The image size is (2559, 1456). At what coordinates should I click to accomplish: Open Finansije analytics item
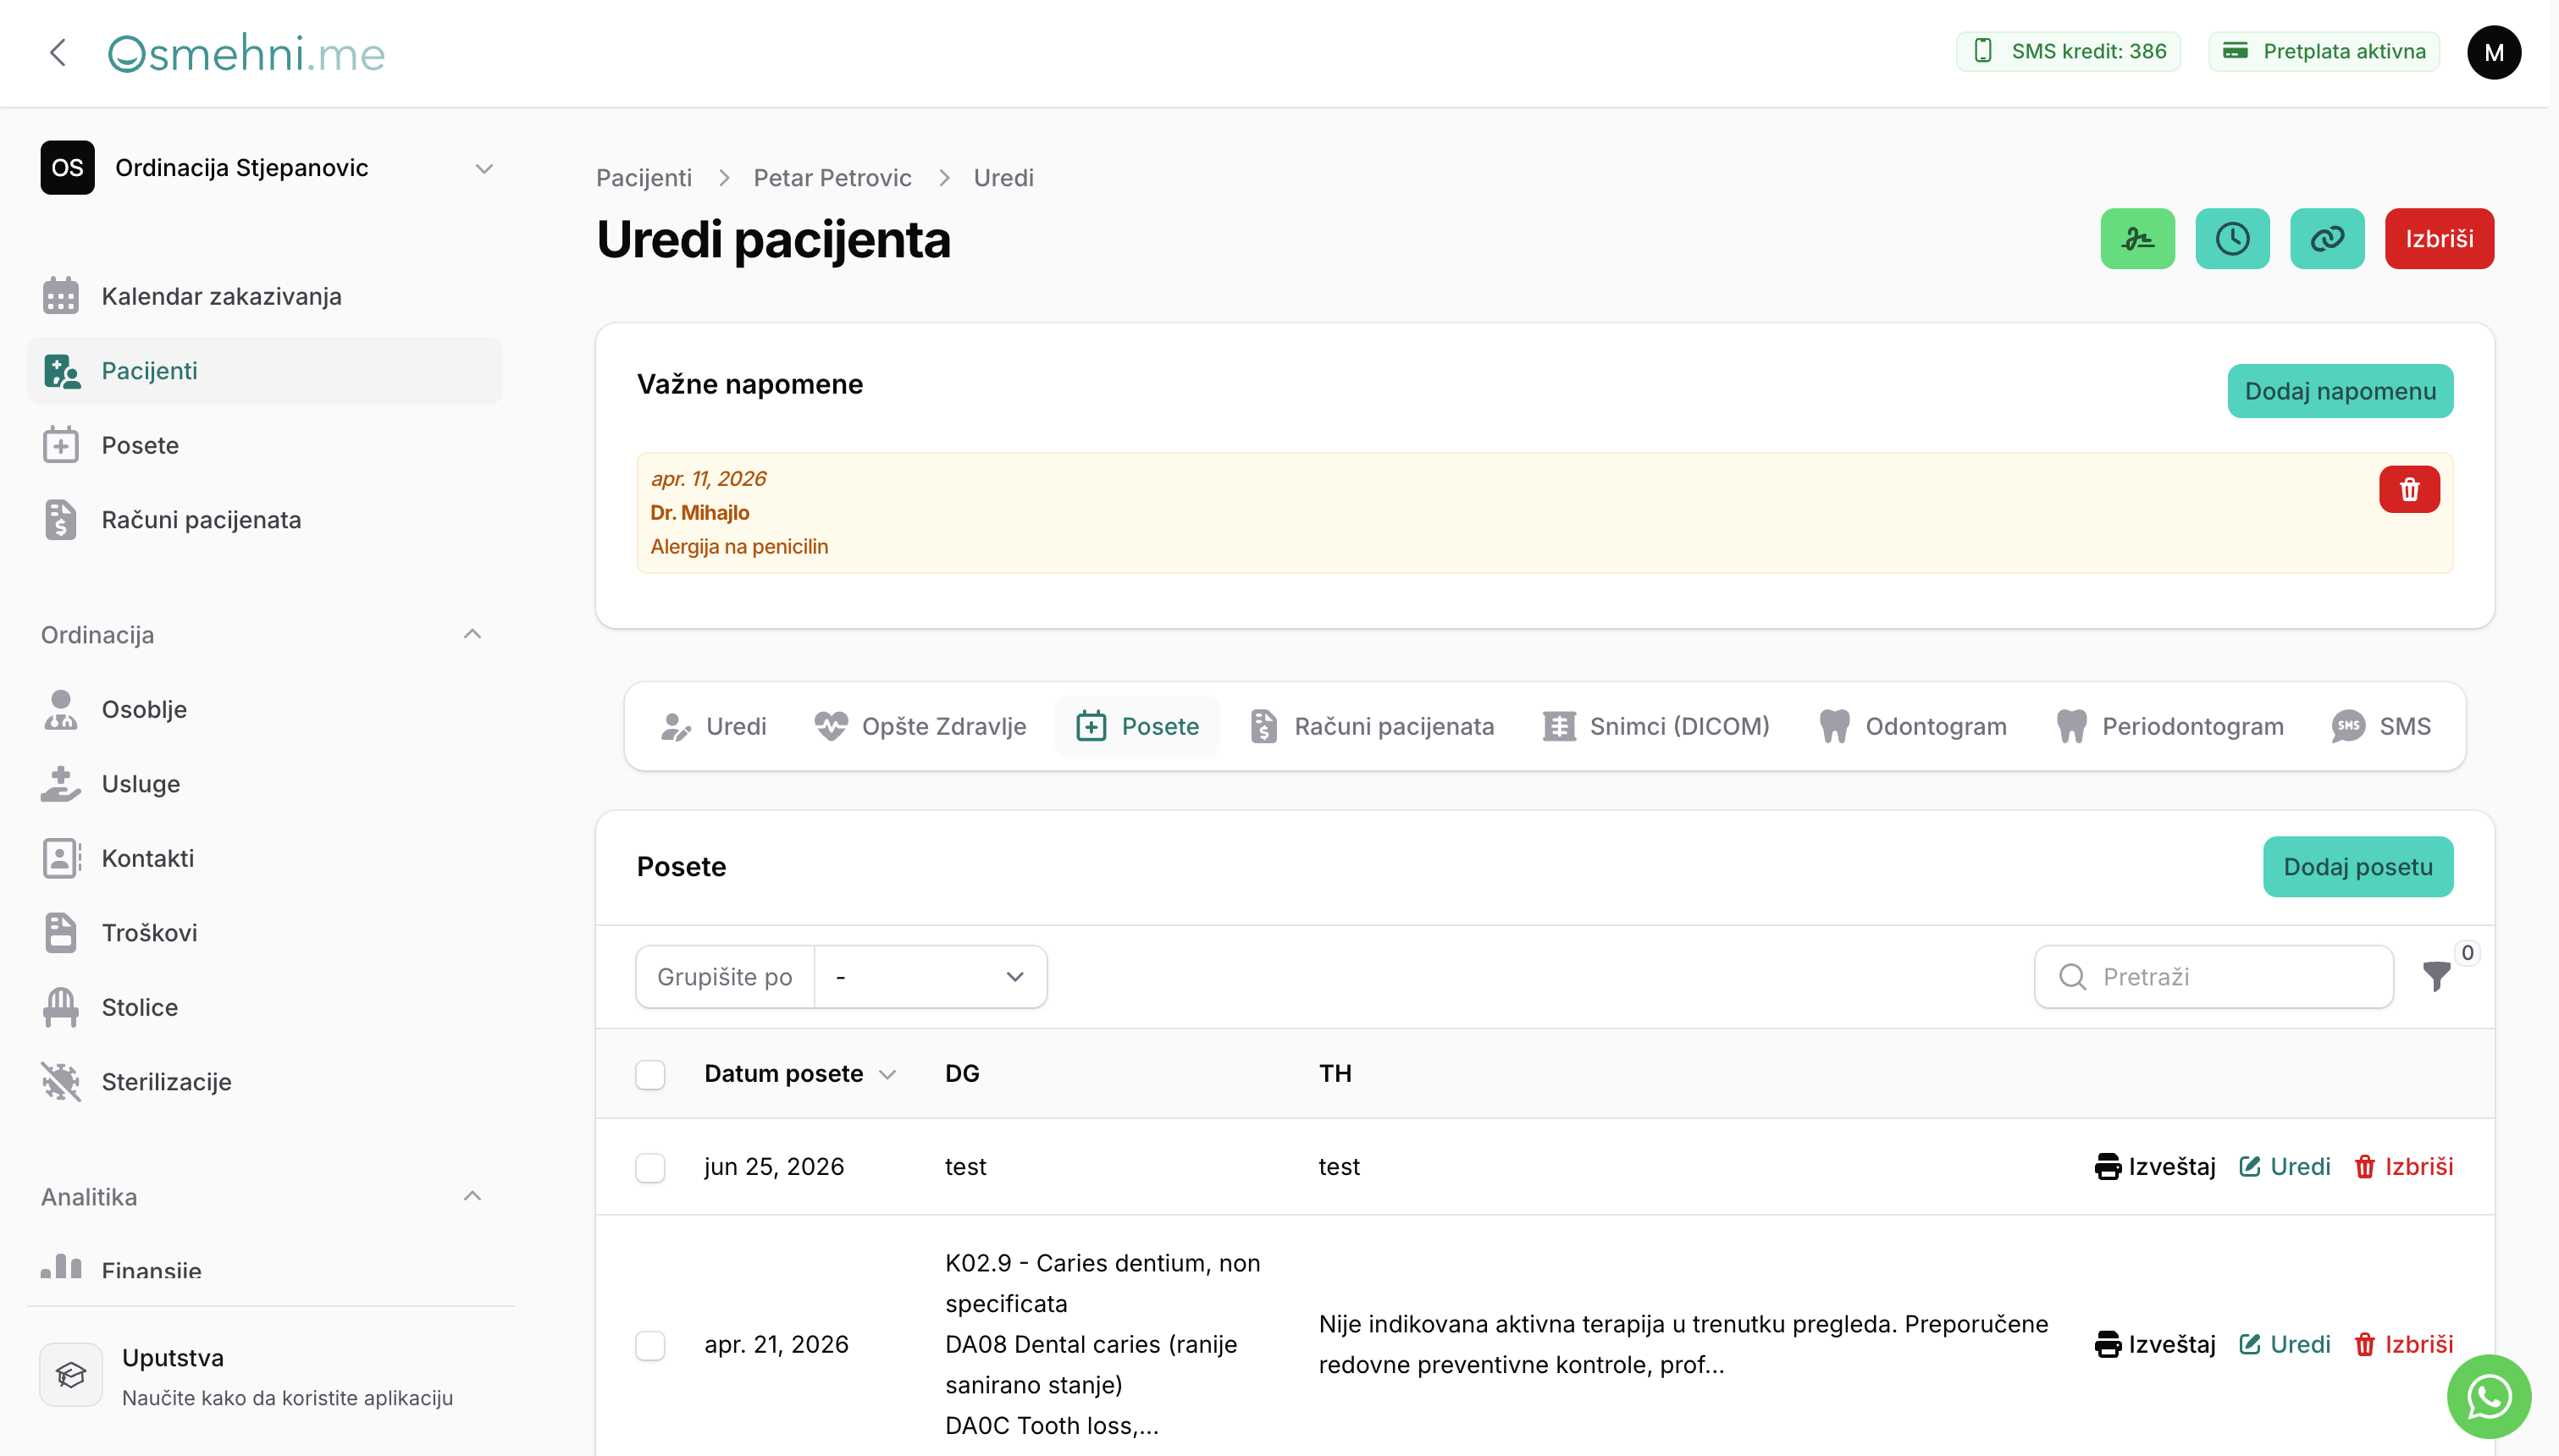264,1269
